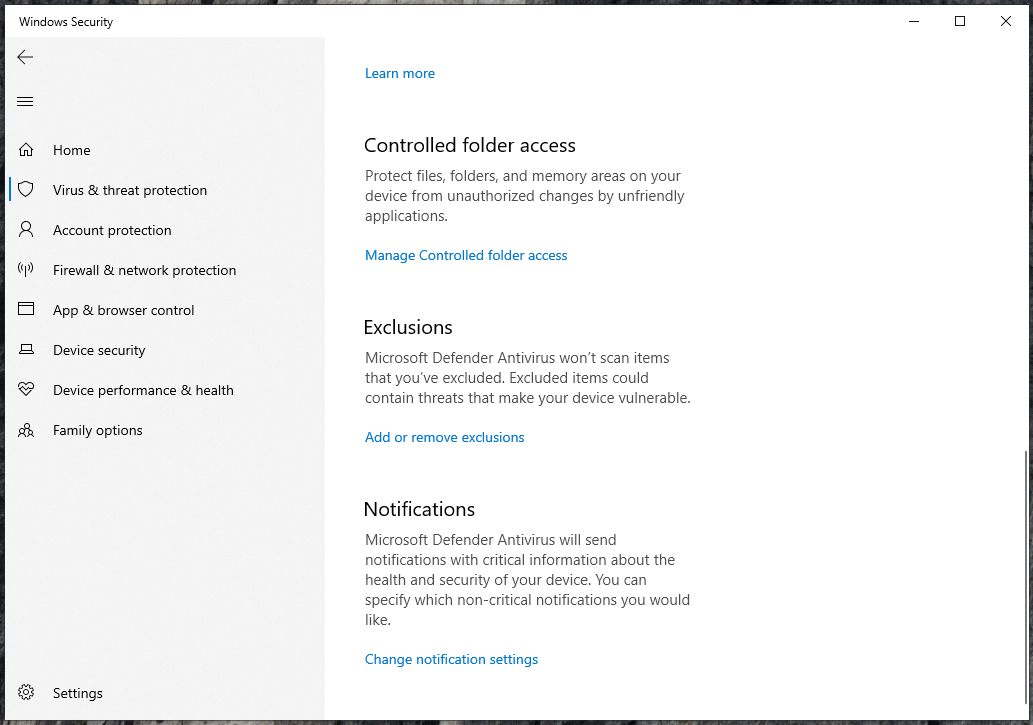Image resolution: width=1033 pixels, height=725 pixels.
Task: Open the Learn more link
Action: tap(400, 73)
